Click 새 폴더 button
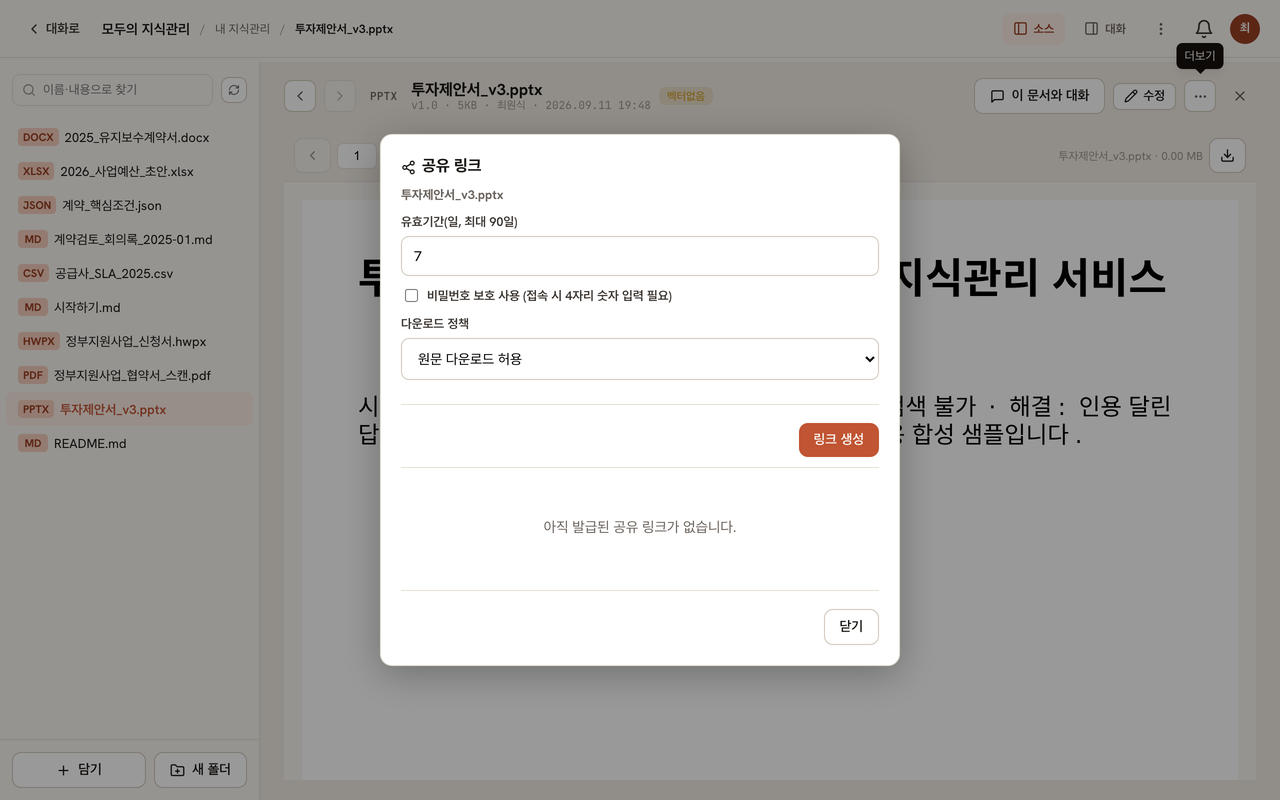The width and height of the screenshot is (1280, 800). pos(201,770)
